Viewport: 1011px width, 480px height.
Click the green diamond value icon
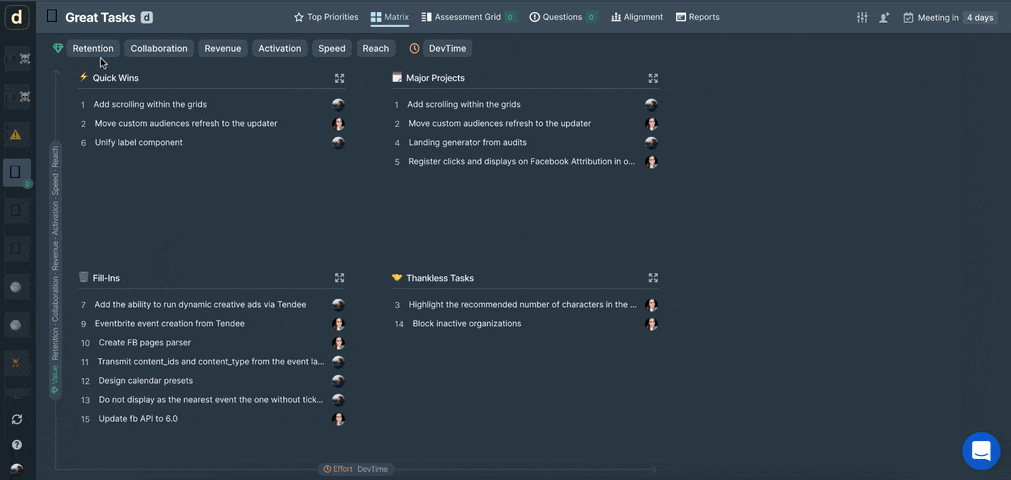tap(58, 48)
